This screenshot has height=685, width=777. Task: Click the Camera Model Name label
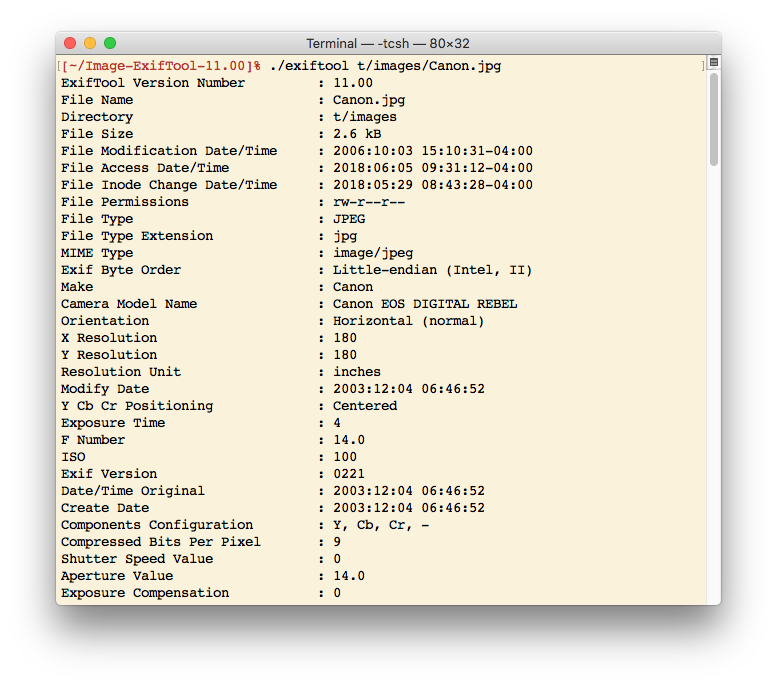pyautogui.click(x=129, y=304)
